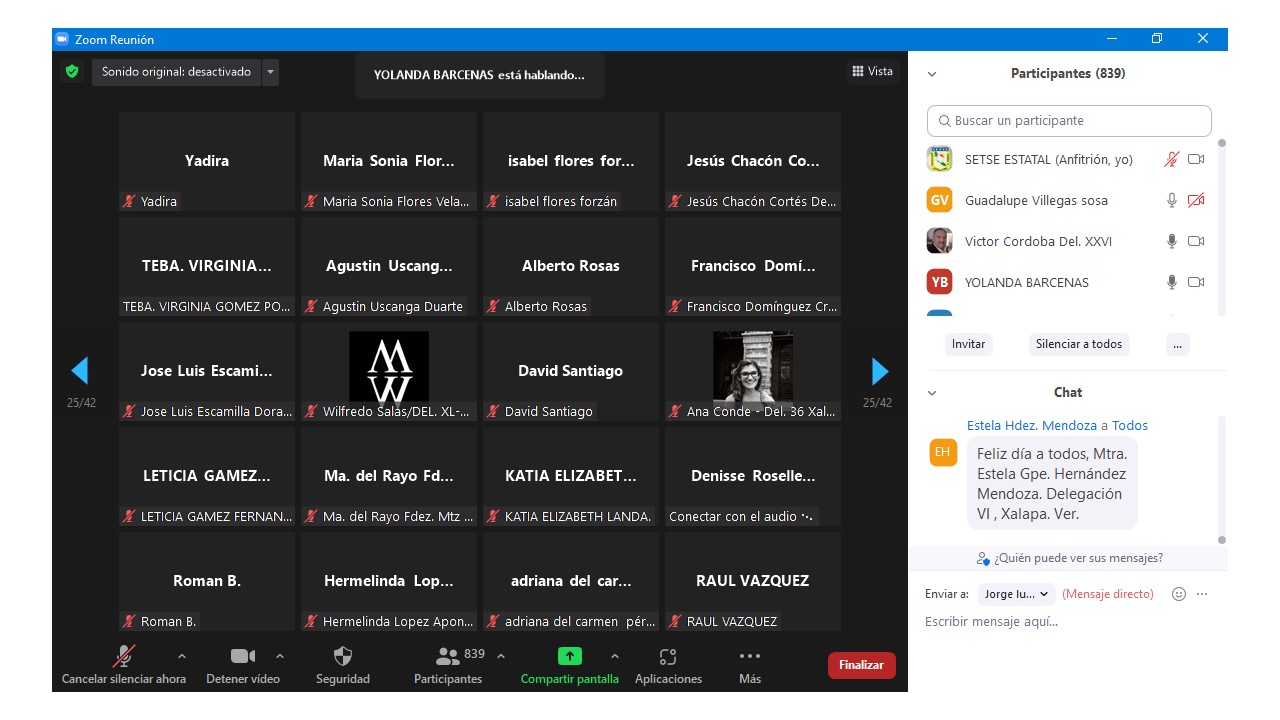Click SETSE ESTATAL camera icon
The image size is (1280, 720).
point(1196,159)
